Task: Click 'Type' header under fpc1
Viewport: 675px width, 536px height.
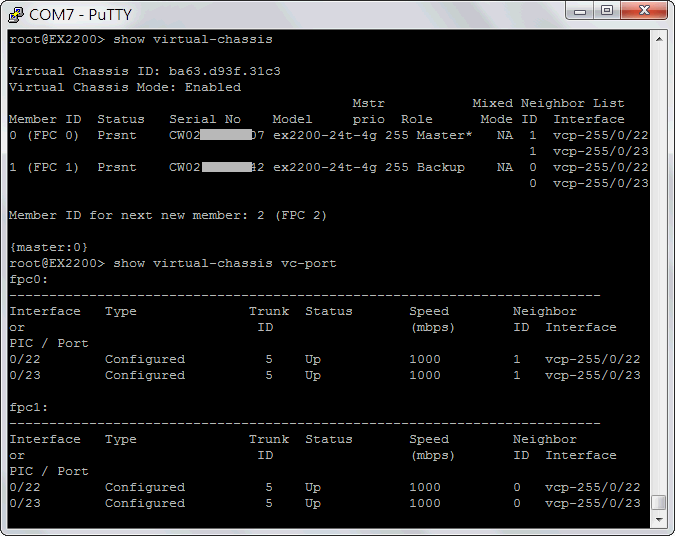Action: pos(121,440)
